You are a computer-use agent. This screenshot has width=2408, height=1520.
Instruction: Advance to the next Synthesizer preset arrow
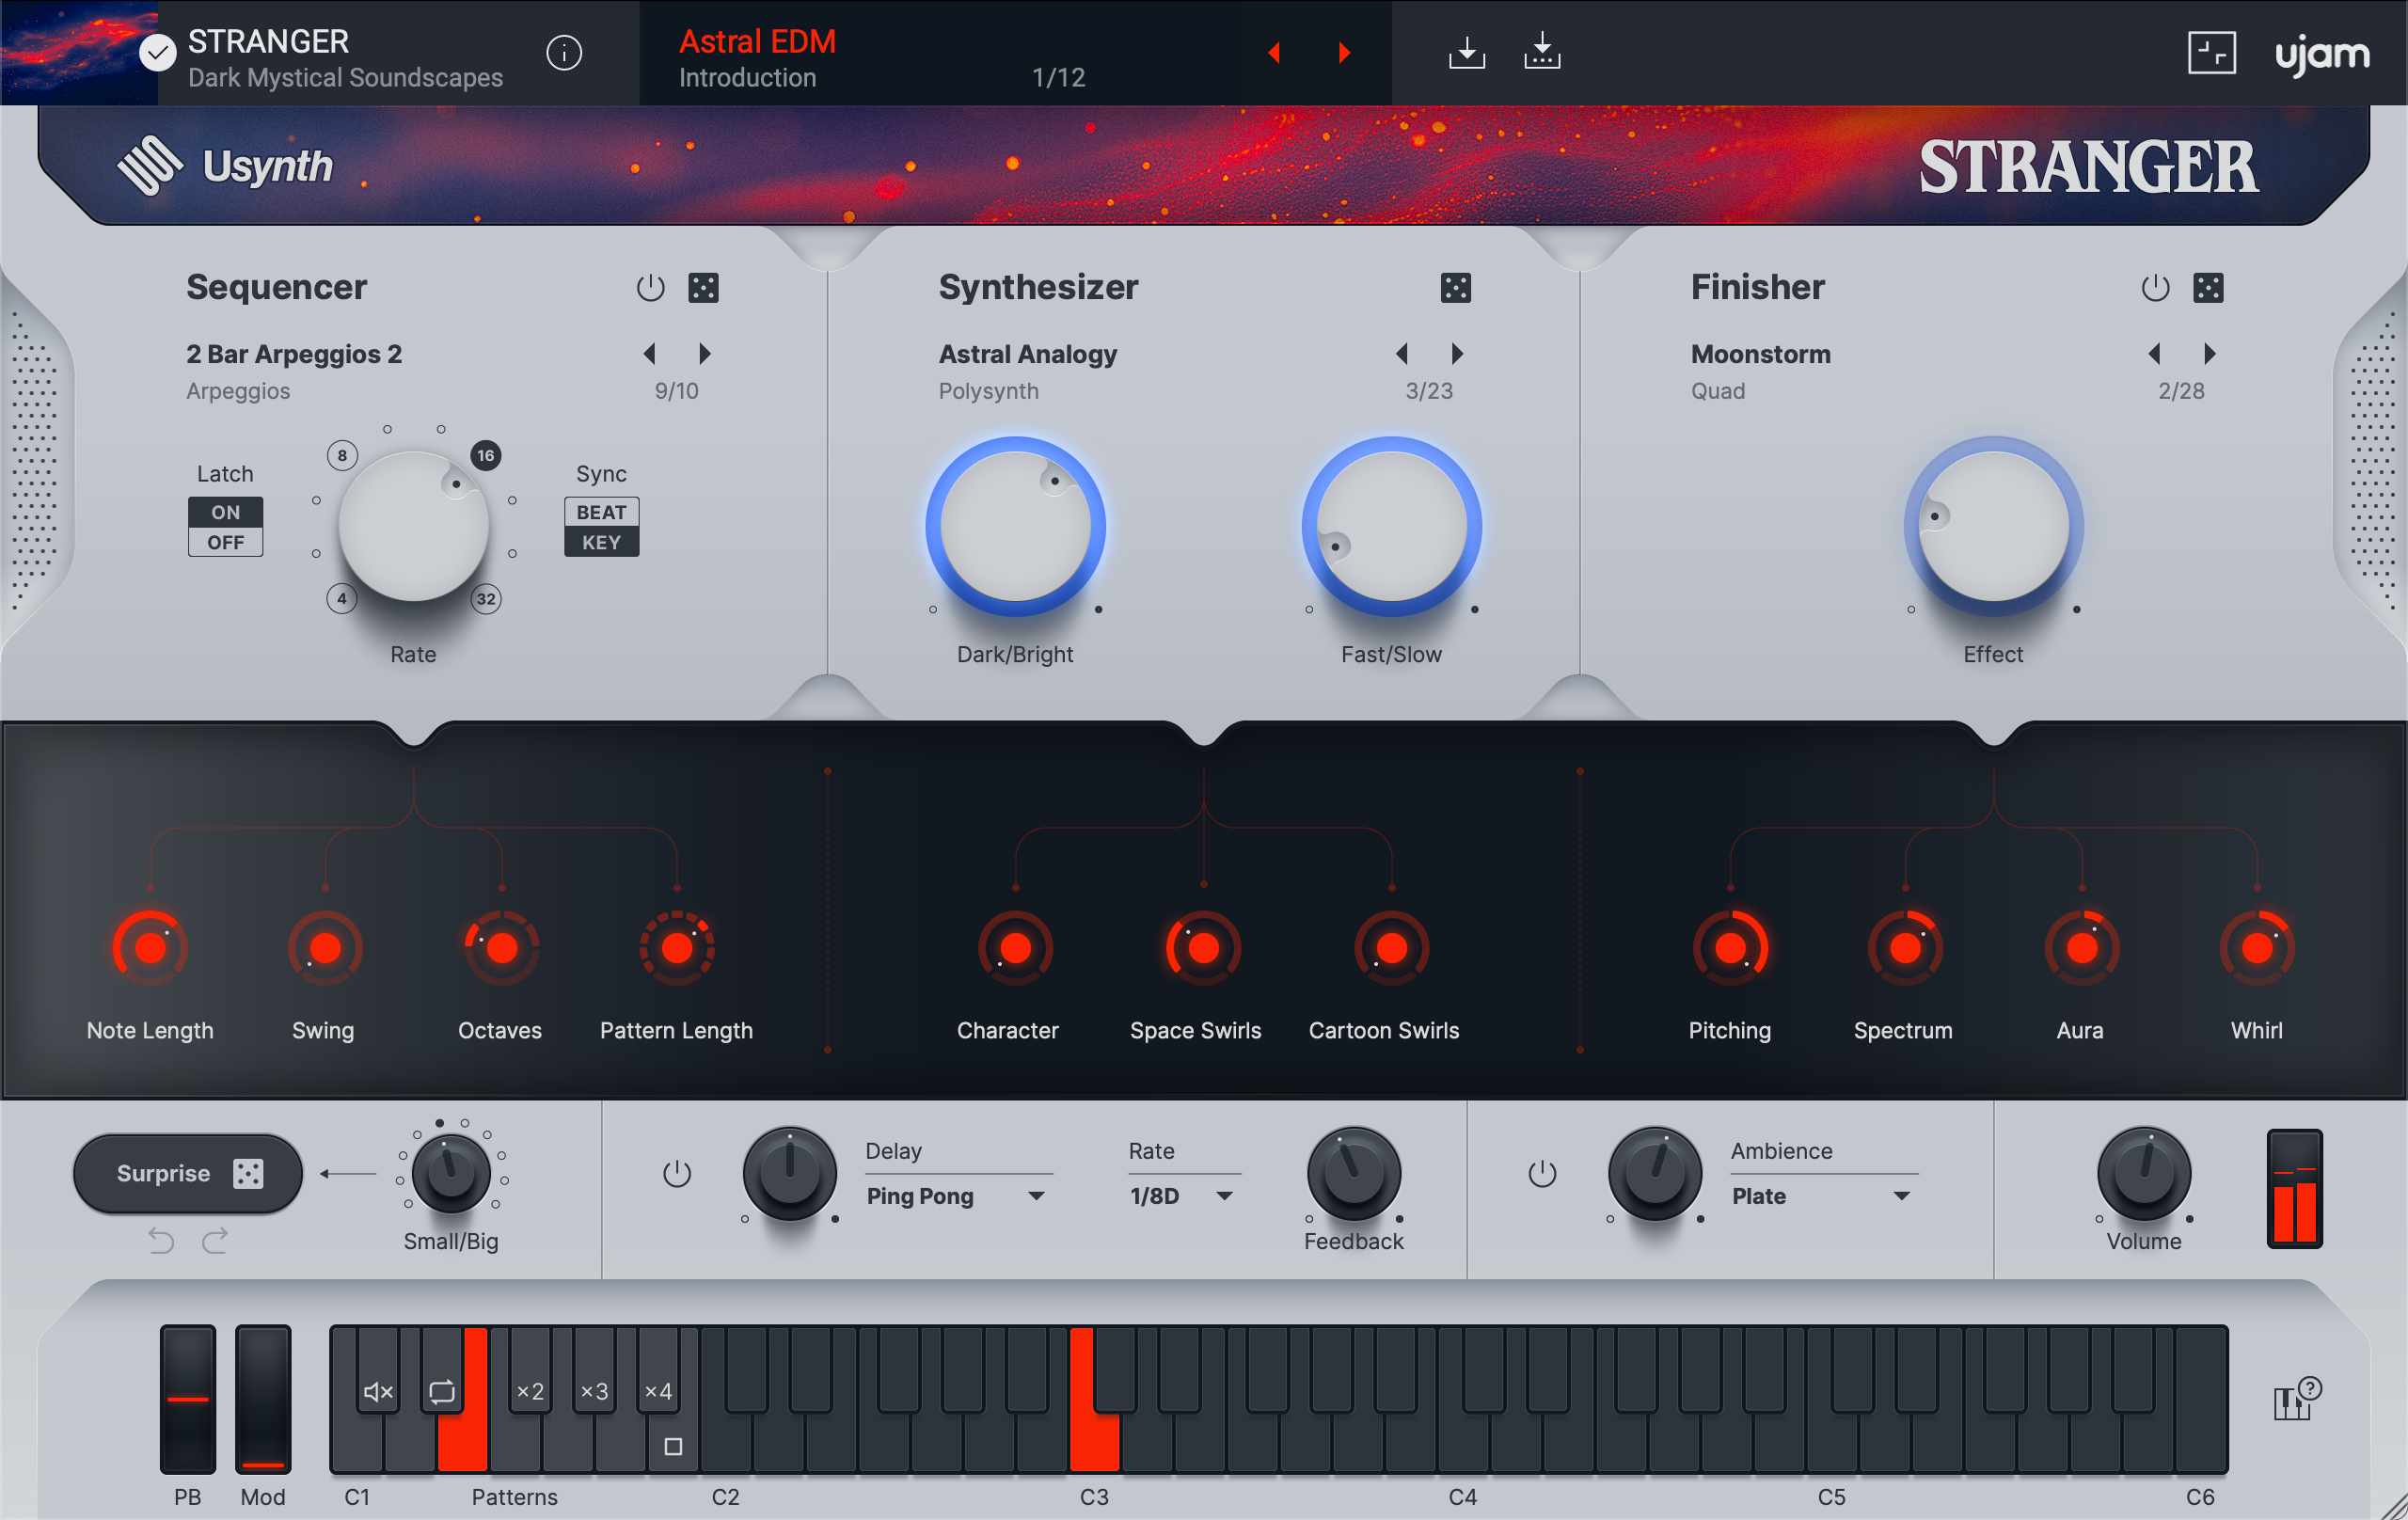point(1457,353)
